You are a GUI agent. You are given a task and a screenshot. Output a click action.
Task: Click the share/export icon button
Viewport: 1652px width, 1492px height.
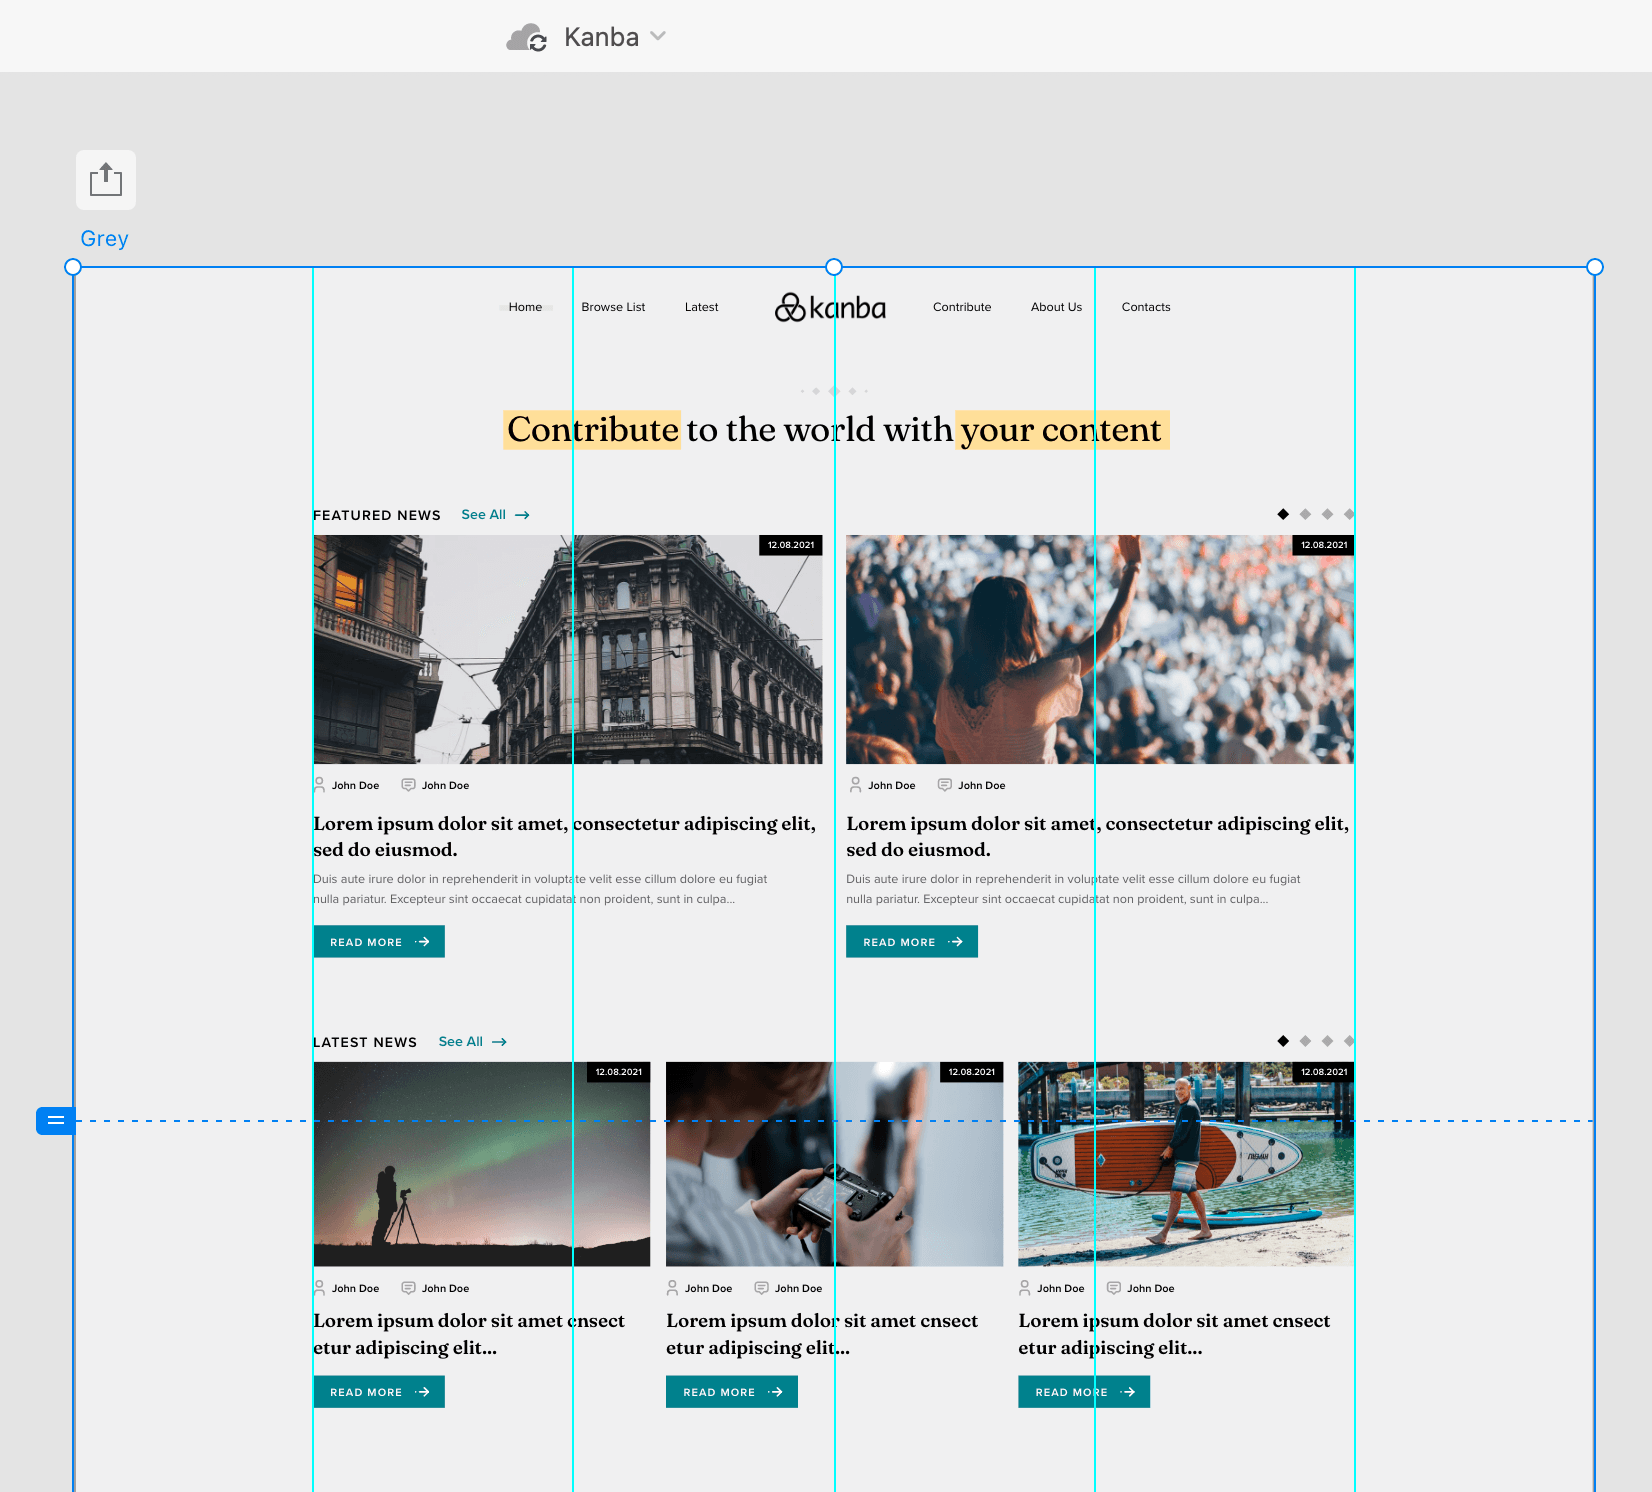[105, 180]
